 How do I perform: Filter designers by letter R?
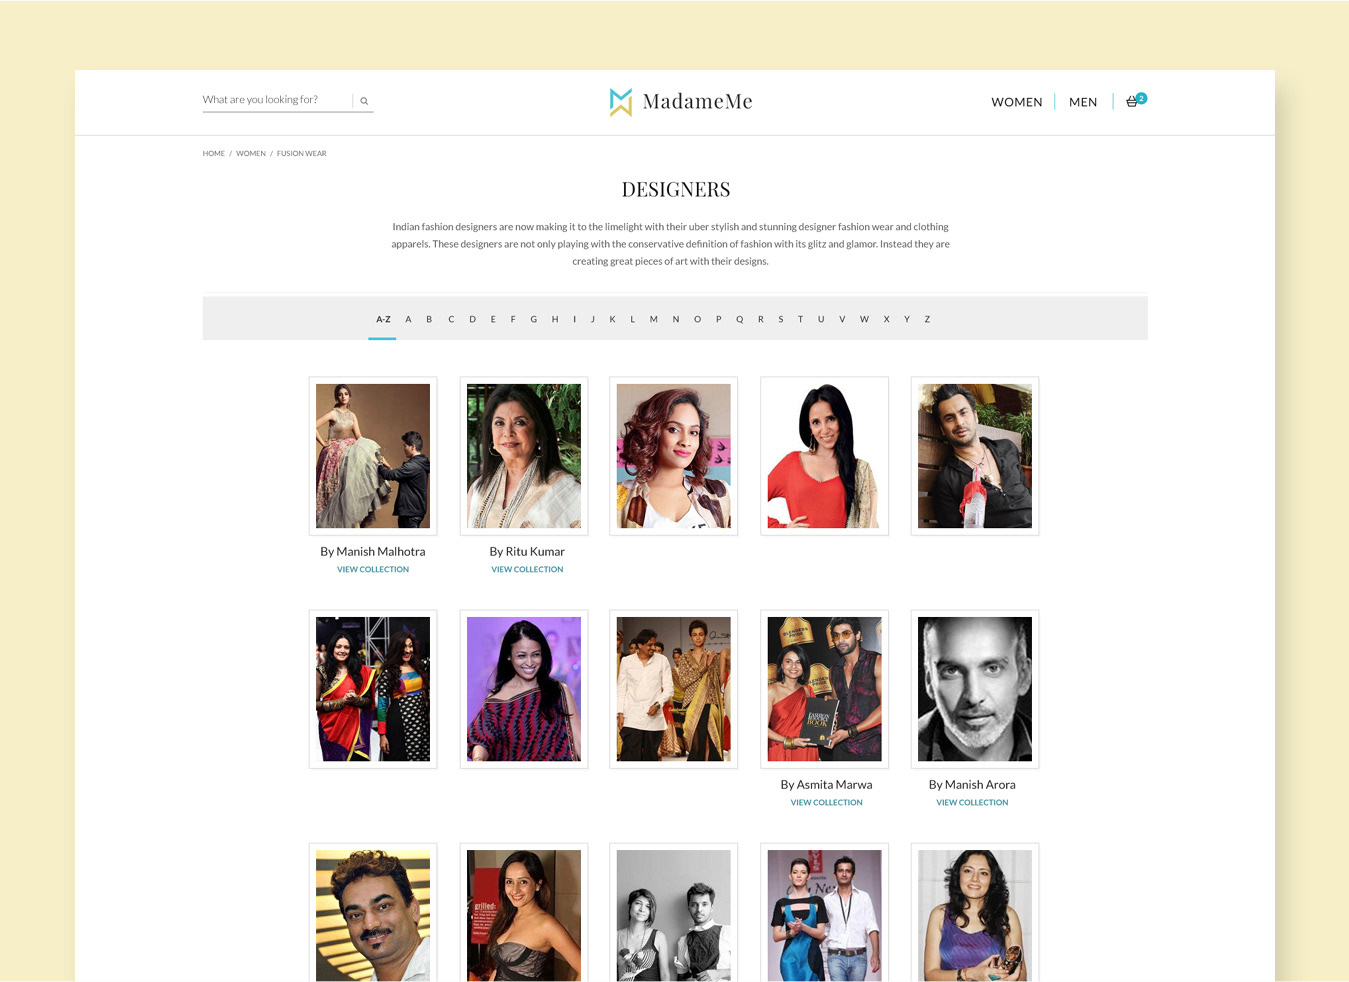[x=761, y=319]
